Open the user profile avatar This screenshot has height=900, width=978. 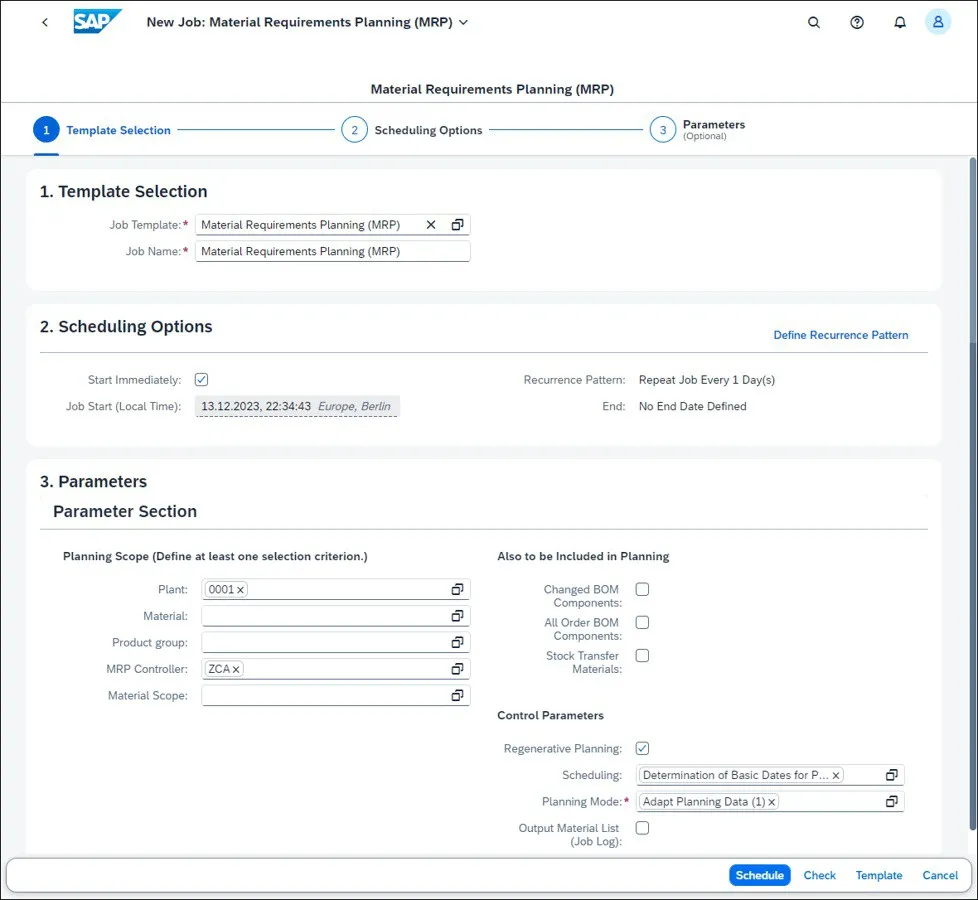[937, 22]
